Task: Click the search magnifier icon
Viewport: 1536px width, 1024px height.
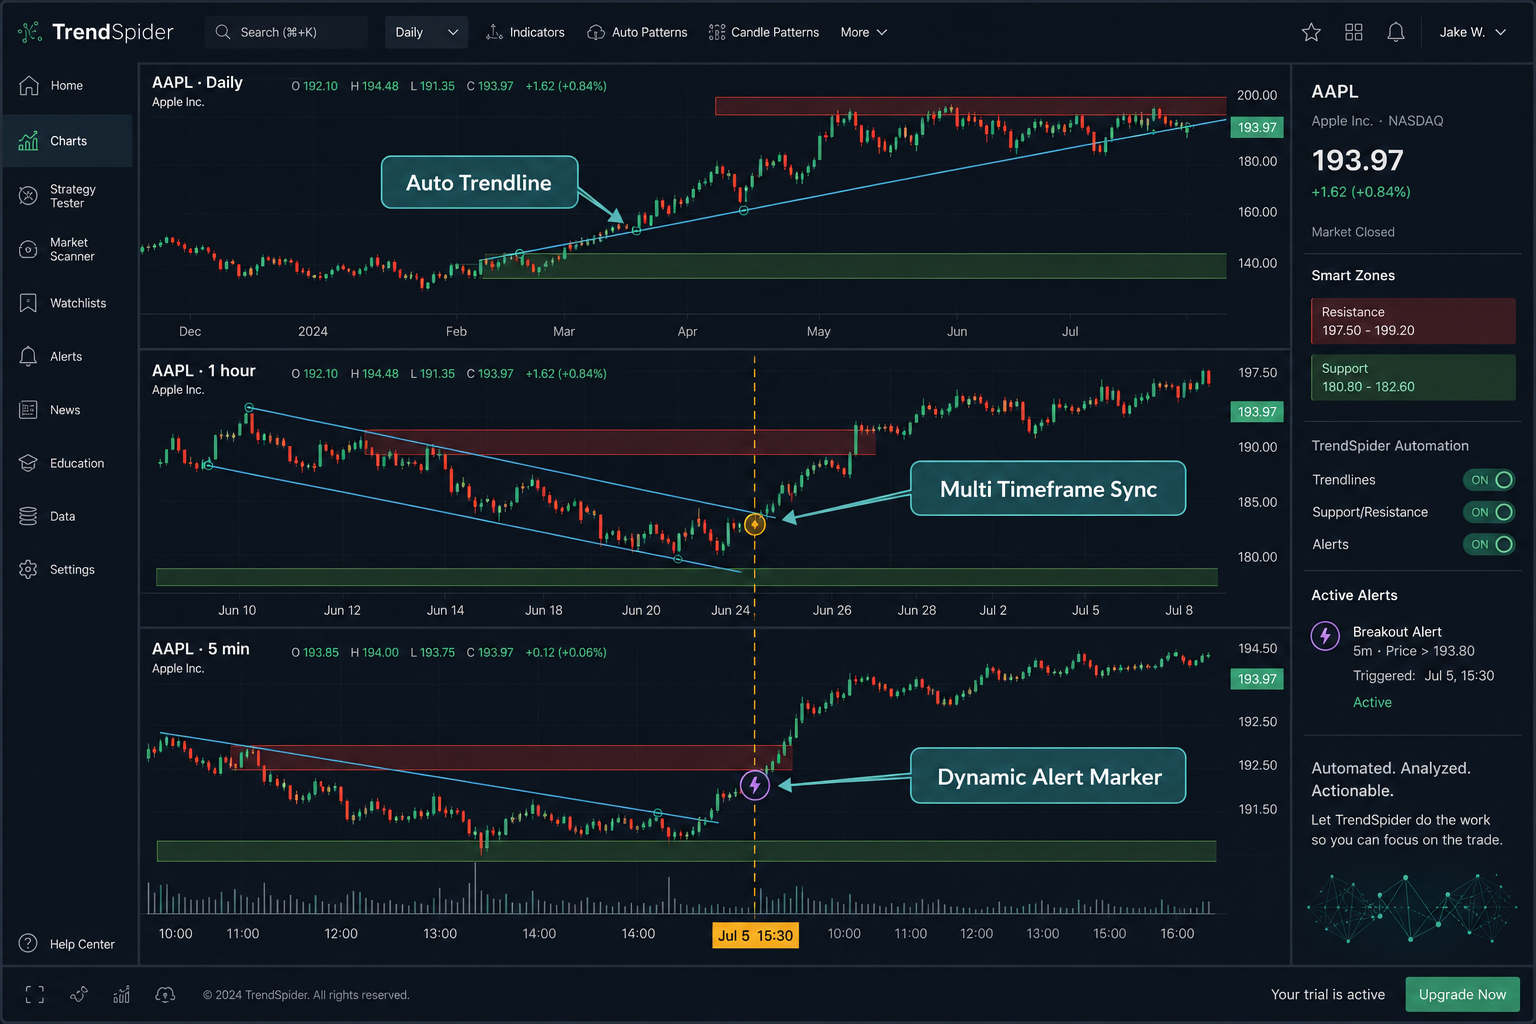Action: pyautogui.click(x=223, y=32)
